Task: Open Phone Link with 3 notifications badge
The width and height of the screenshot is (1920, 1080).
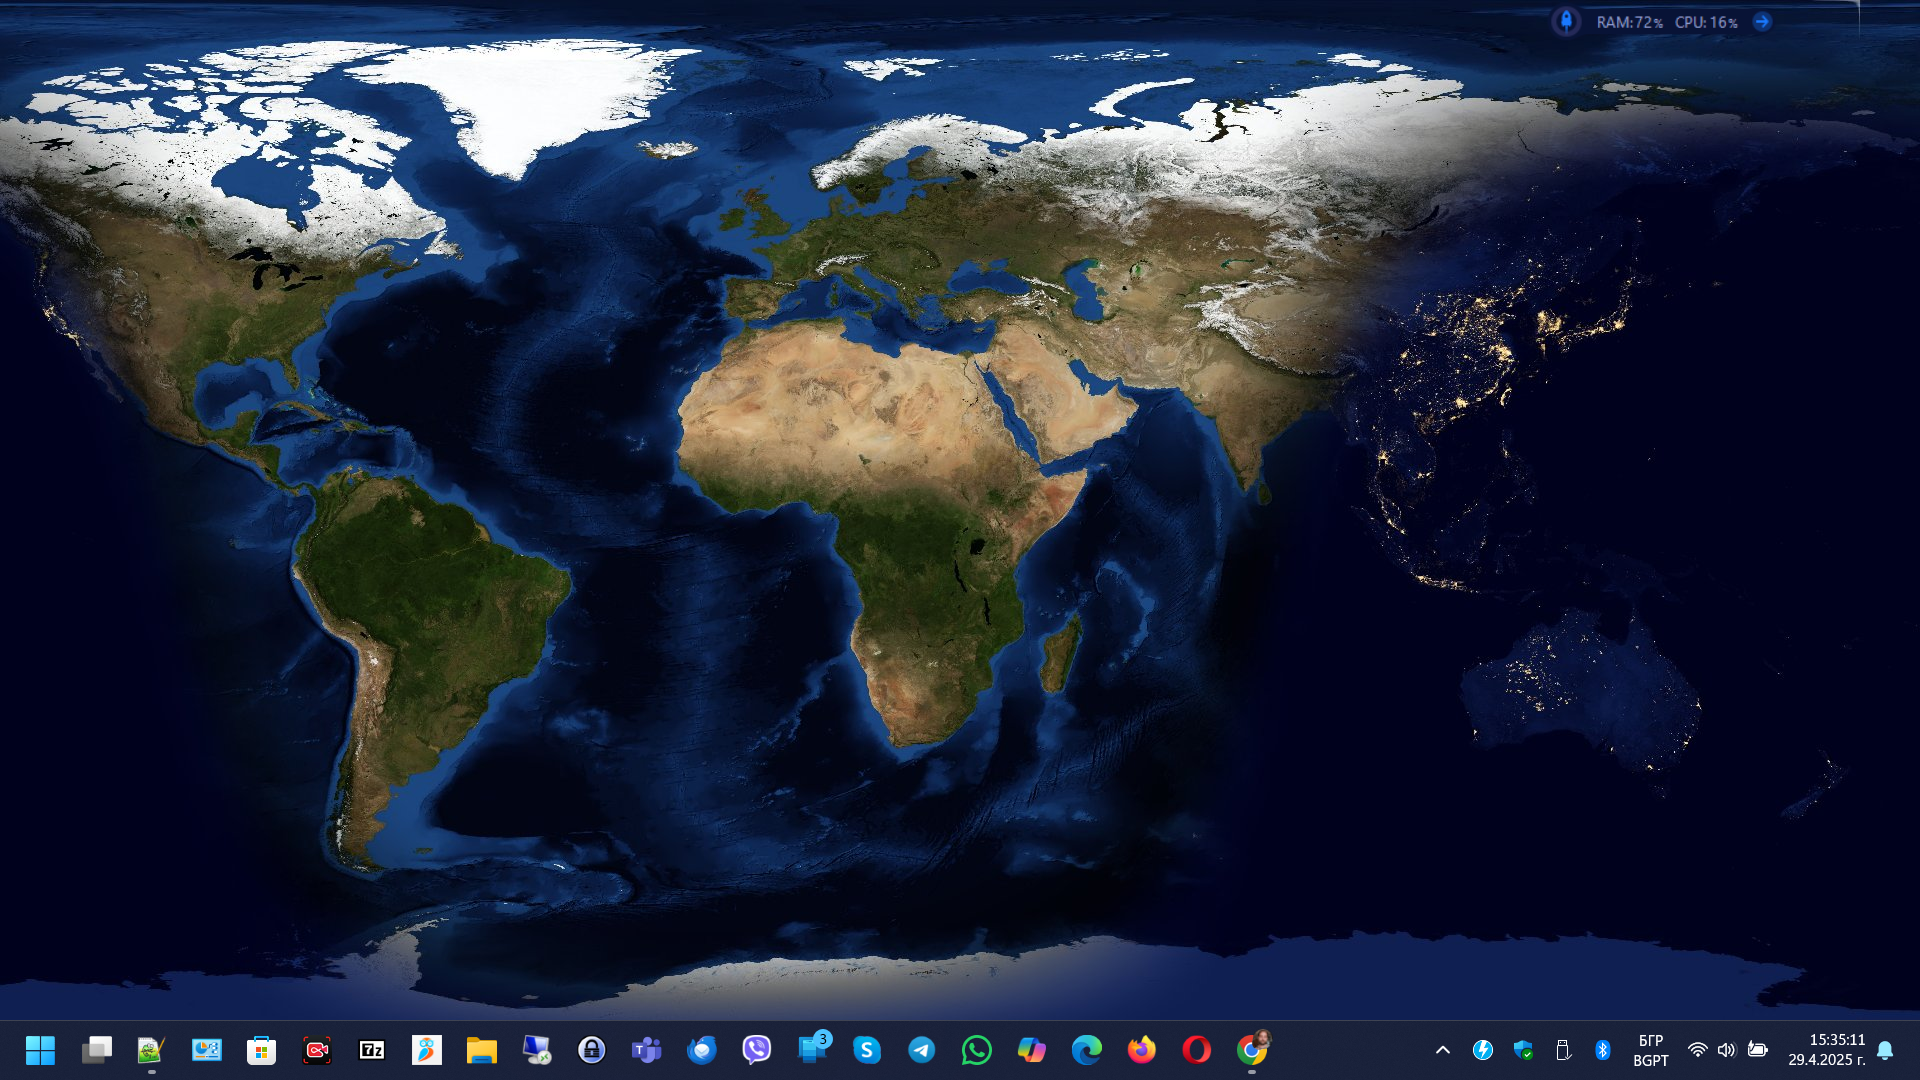Action: (813, 1048)
